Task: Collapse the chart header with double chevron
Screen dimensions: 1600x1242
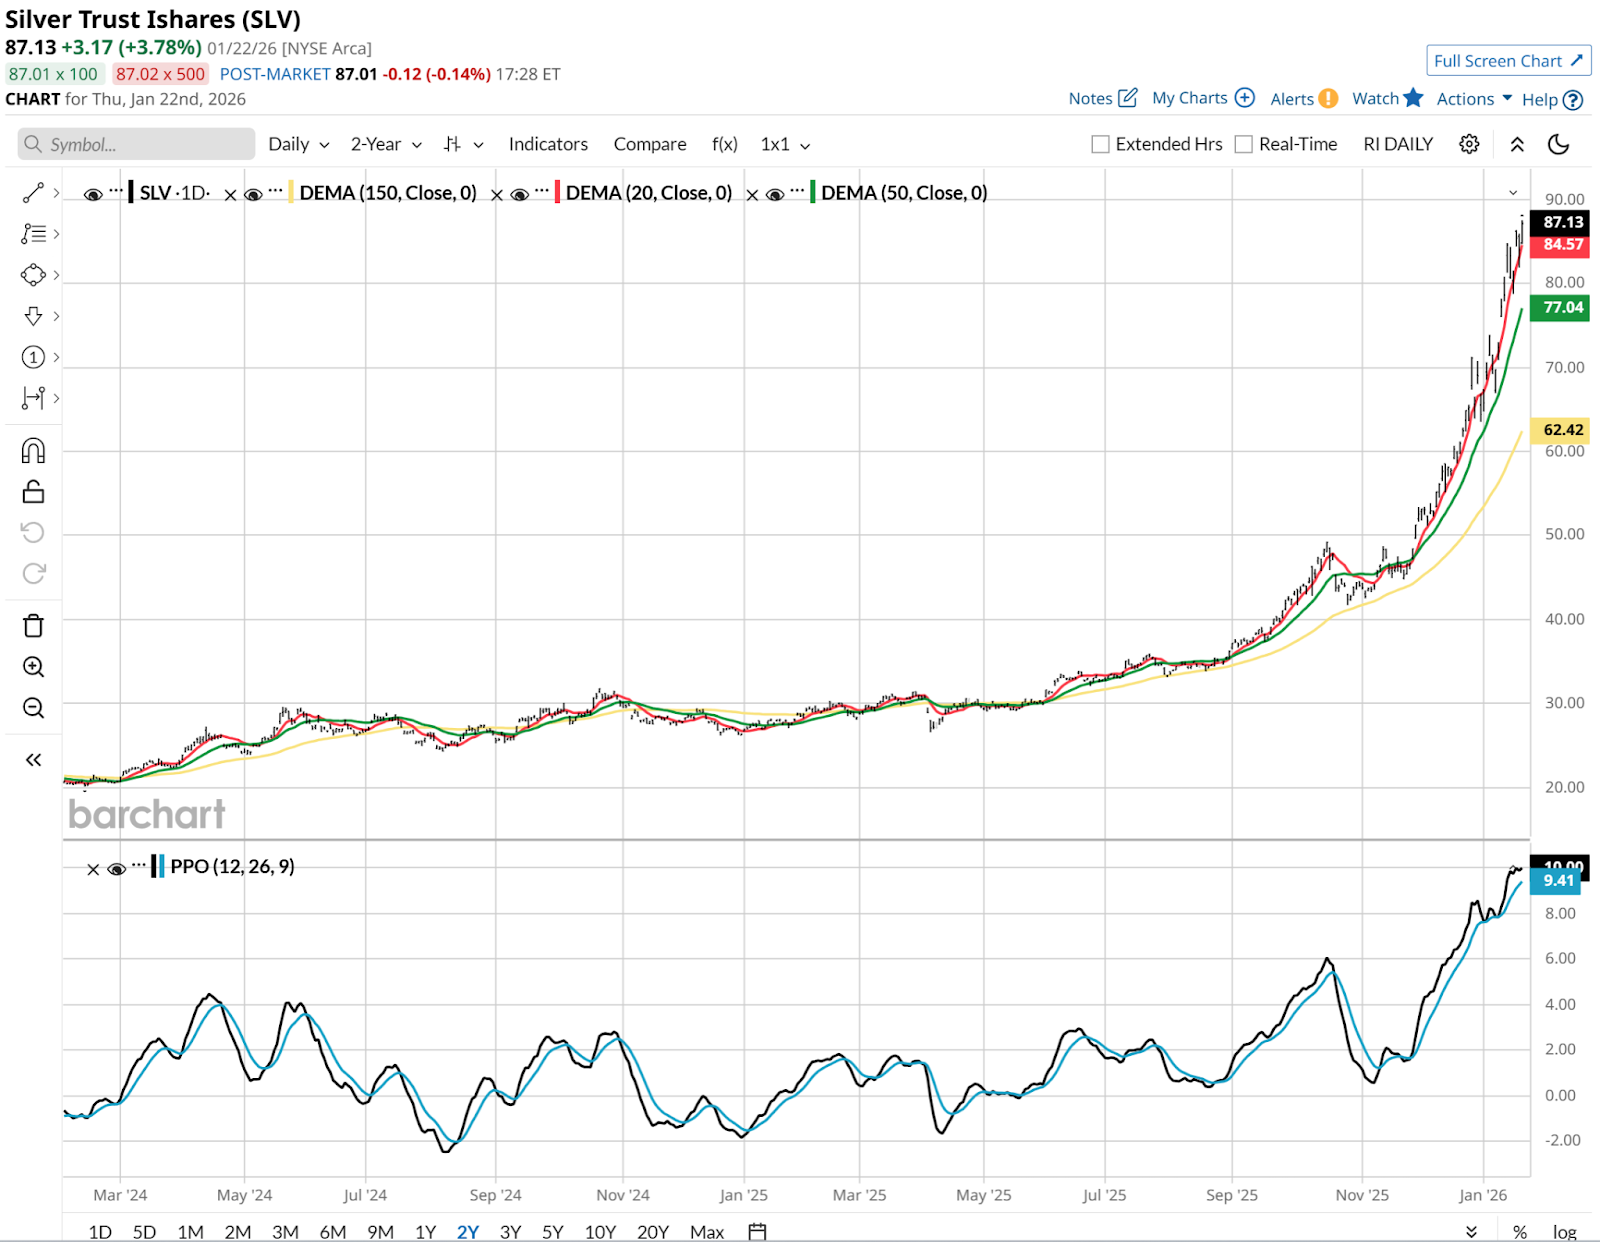Action: pyautogui.click(x=1517, y=144)
